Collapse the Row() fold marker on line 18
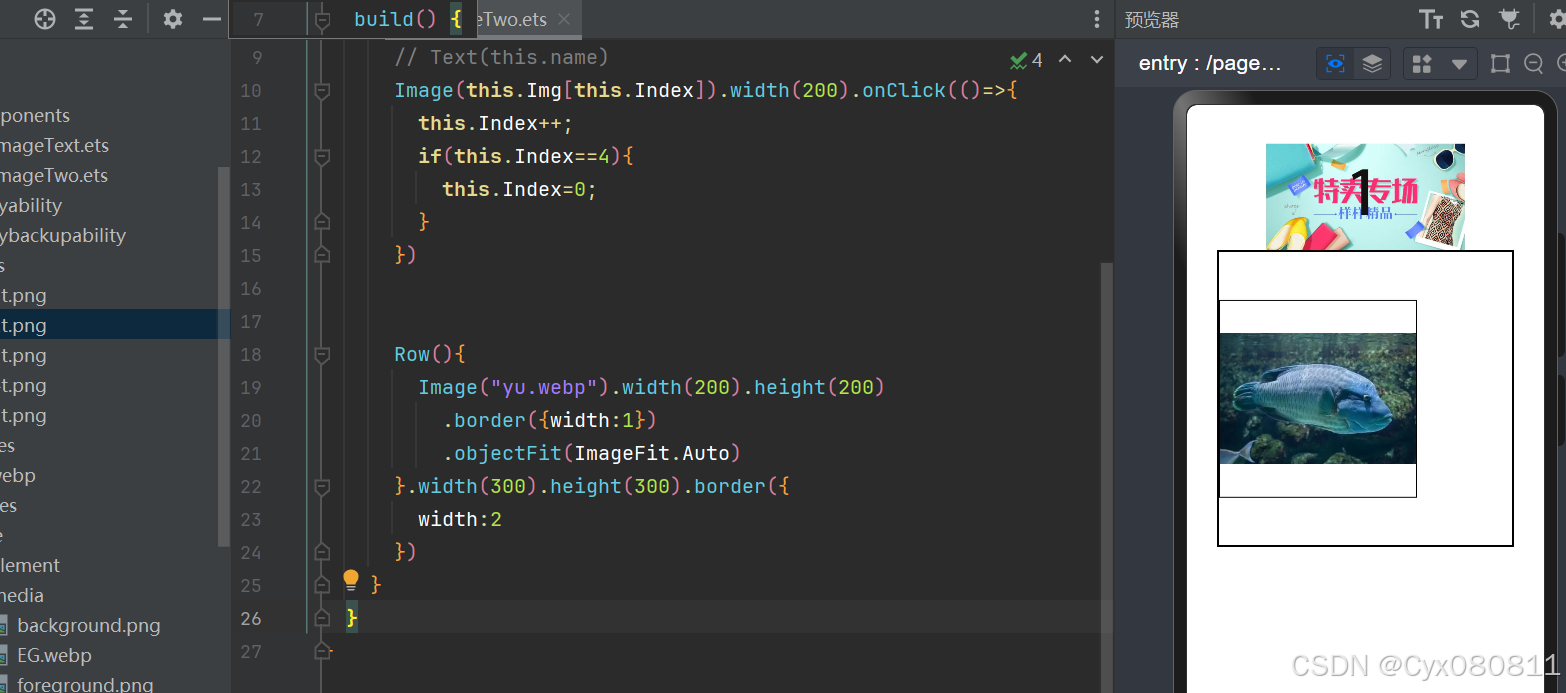The height and width of the screenshot is (693, 1566). [x=322, y=354]
